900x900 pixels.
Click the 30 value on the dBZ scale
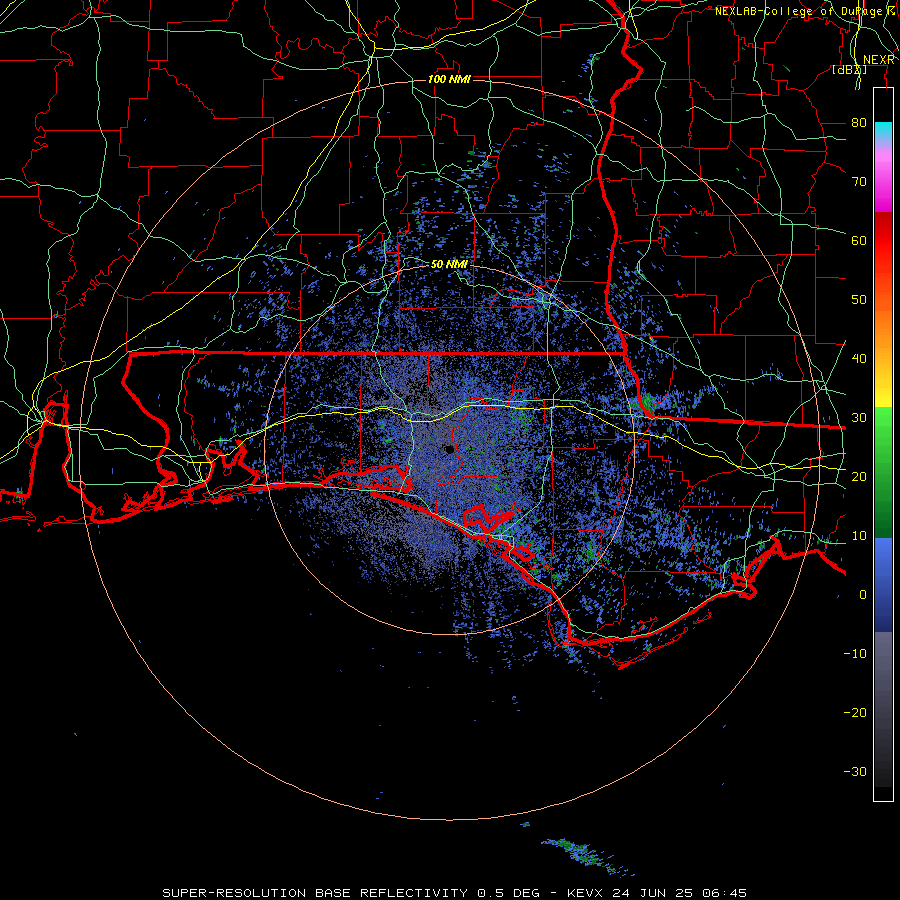coord(859,418)
